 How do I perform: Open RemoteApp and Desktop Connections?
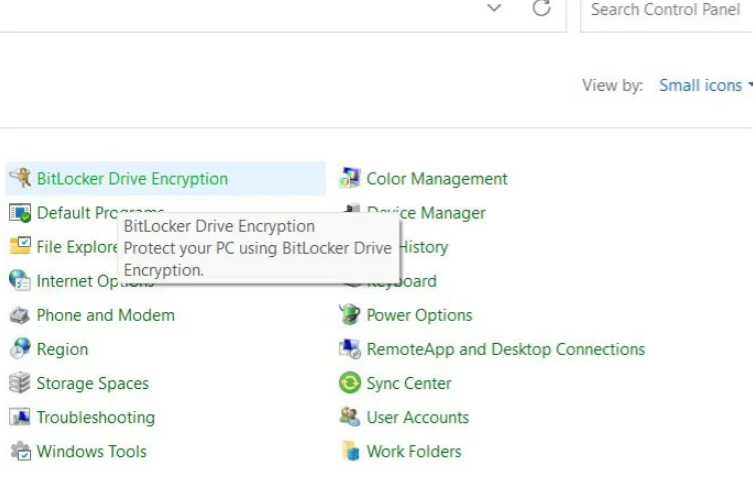[x=505, y=349]
